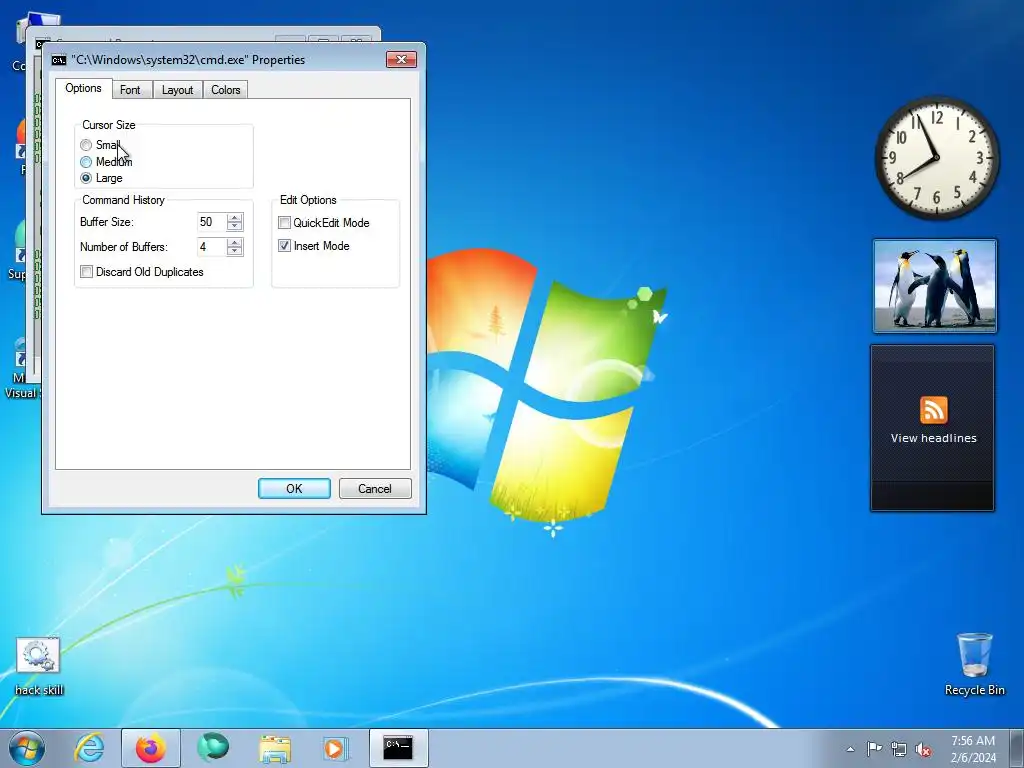The width and height of the screenshot is (1024, 768).
Task: Choose the Large cursor size radio button
Action: coord(86,178)
